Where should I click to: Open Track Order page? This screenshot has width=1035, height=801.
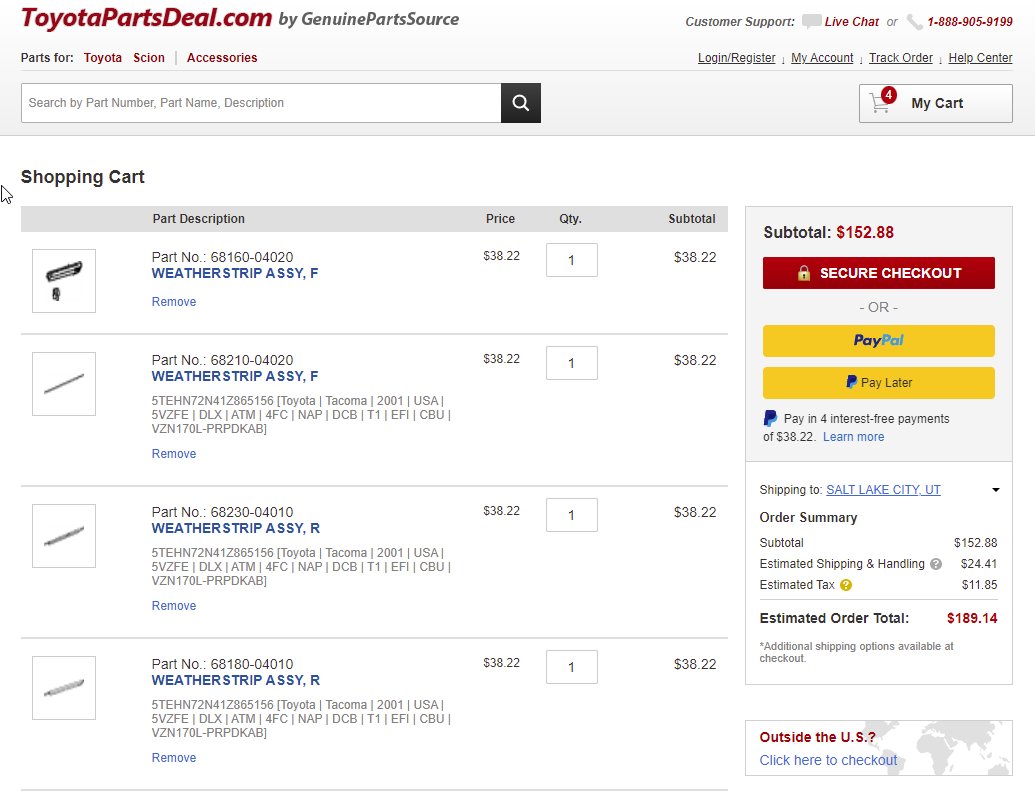(900, 58)
